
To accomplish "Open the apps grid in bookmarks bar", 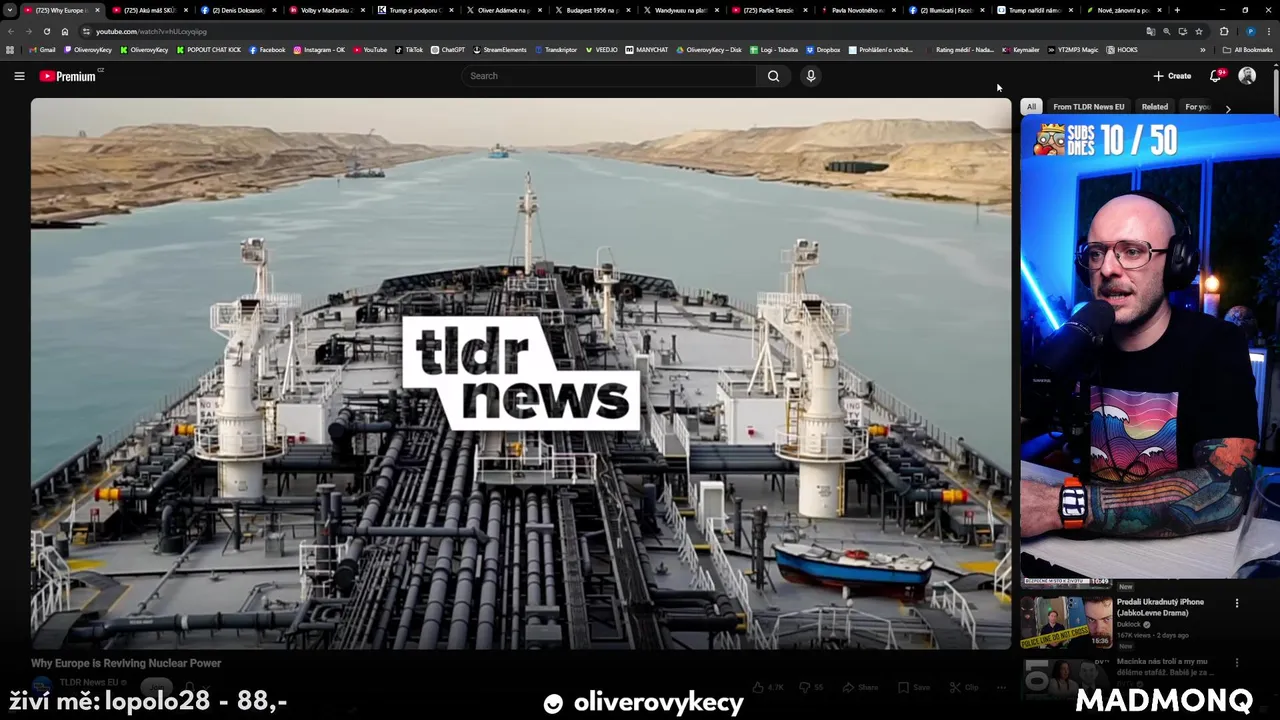I will pyautogui.click(x=10, y=50).
